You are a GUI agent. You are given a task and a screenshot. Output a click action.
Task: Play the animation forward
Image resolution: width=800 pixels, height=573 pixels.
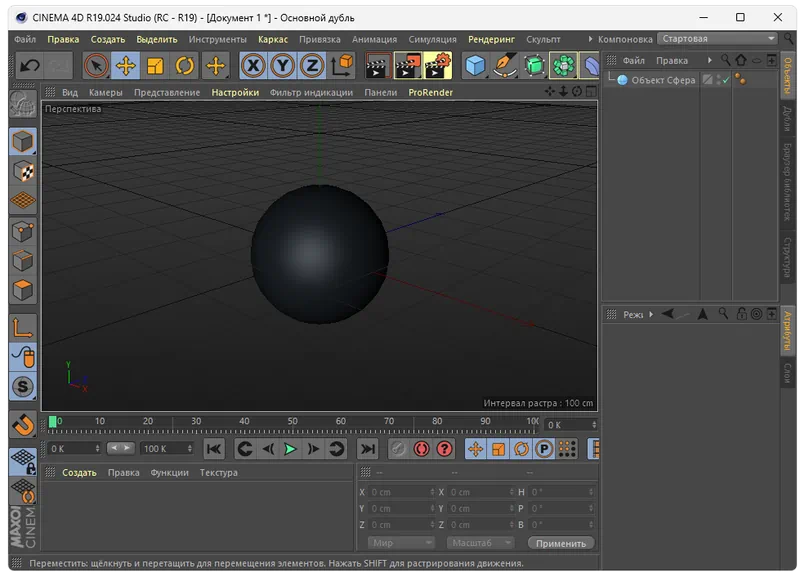(x=290, y=449)
